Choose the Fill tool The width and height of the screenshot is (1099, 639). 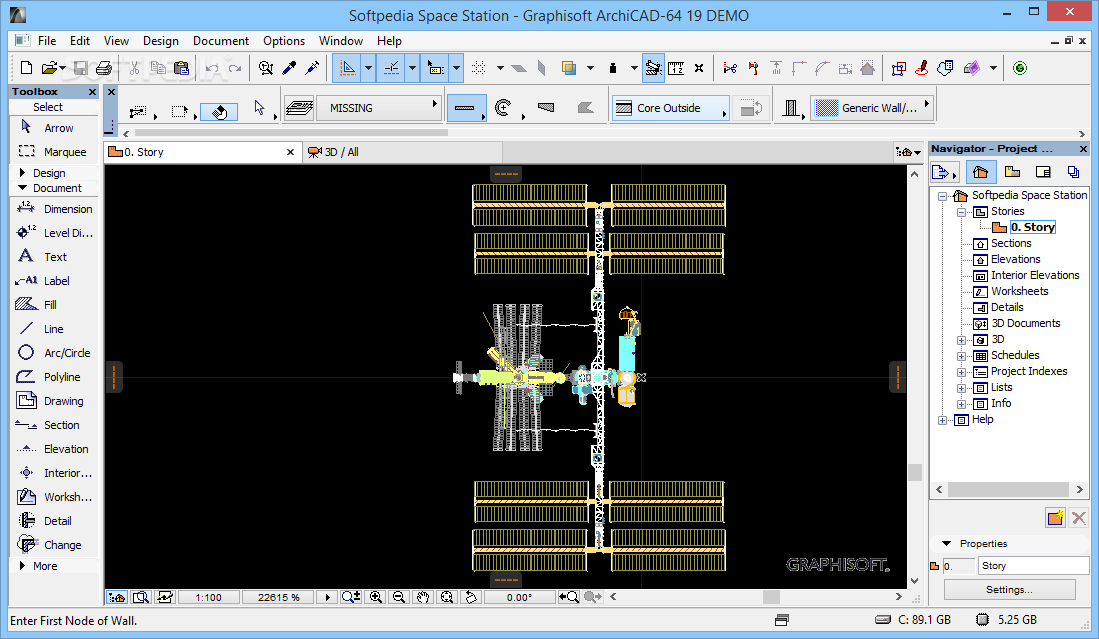53,304
